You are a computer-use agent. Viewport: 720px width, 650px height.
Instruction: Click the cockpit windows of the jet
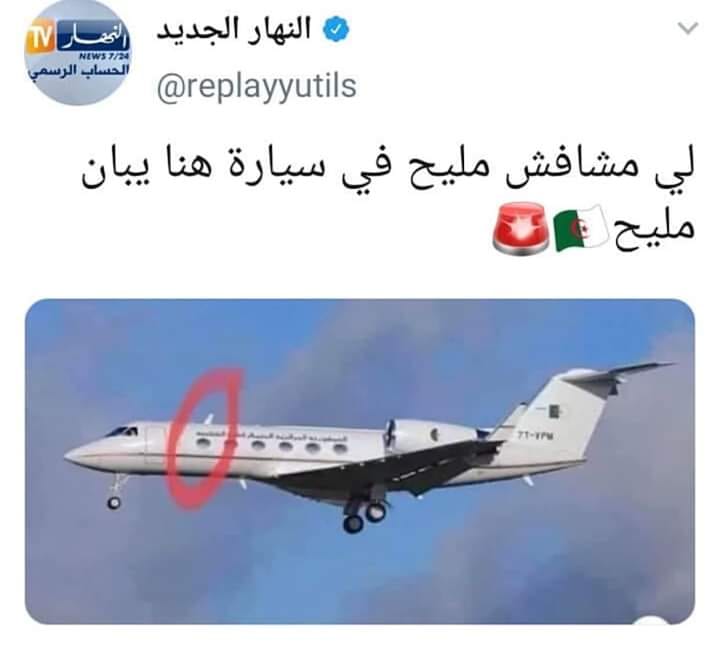point(123,431)
